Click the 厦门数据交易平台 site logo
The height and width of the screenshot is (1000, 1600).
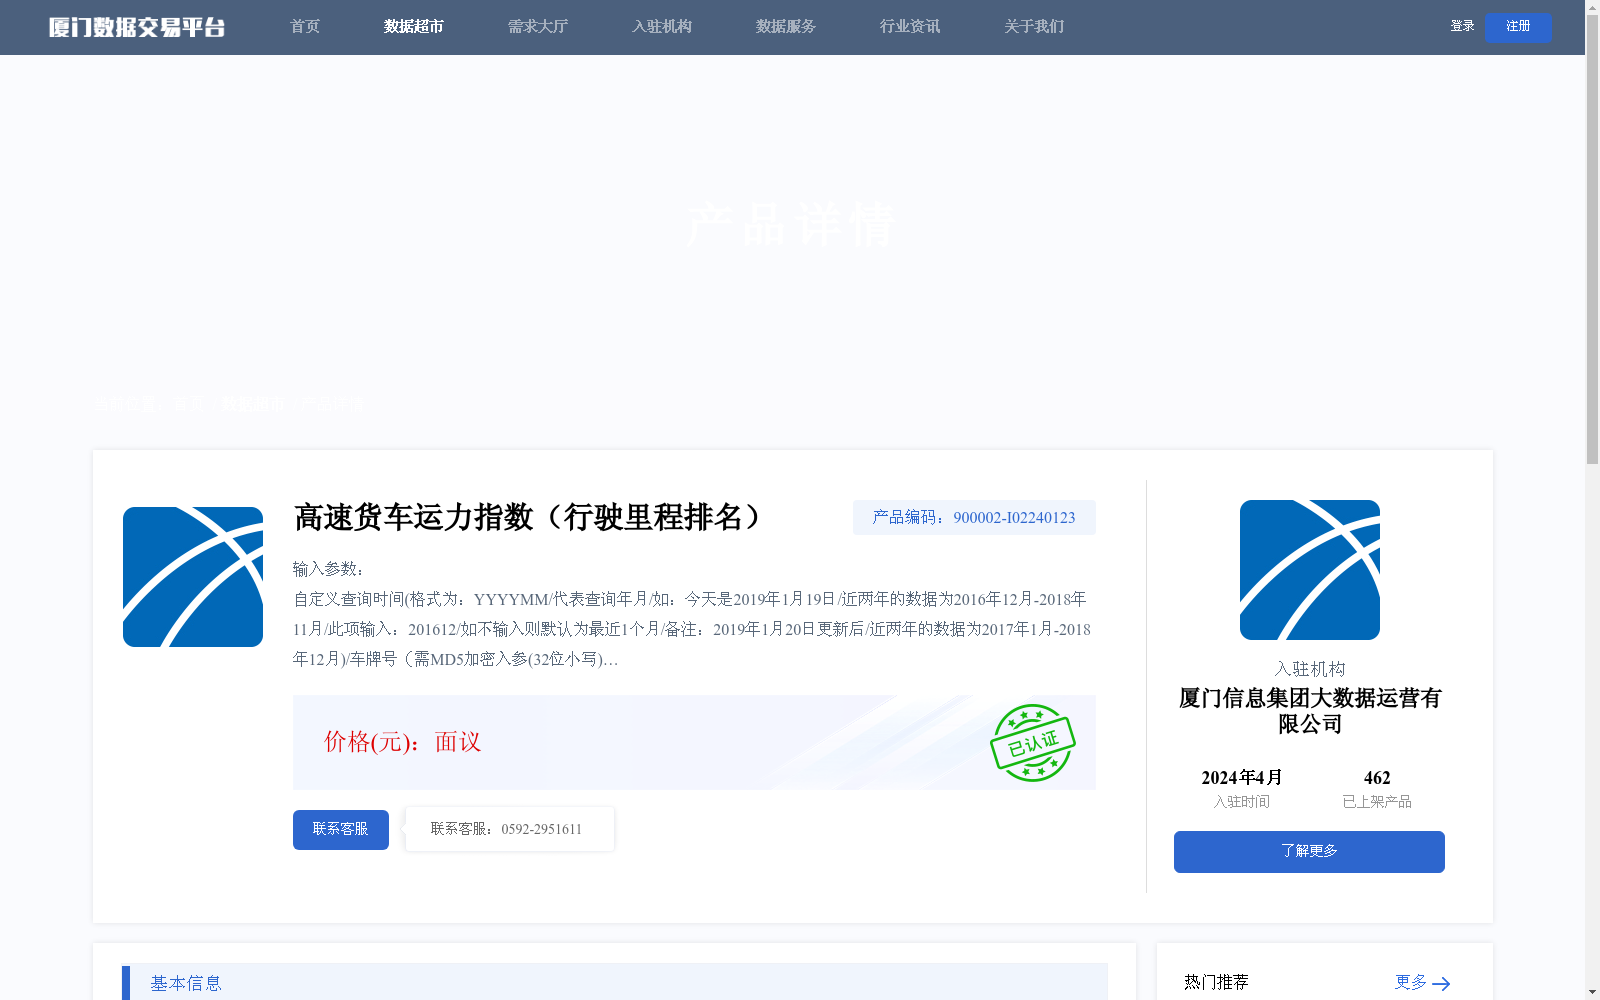(x=137, y=27)
